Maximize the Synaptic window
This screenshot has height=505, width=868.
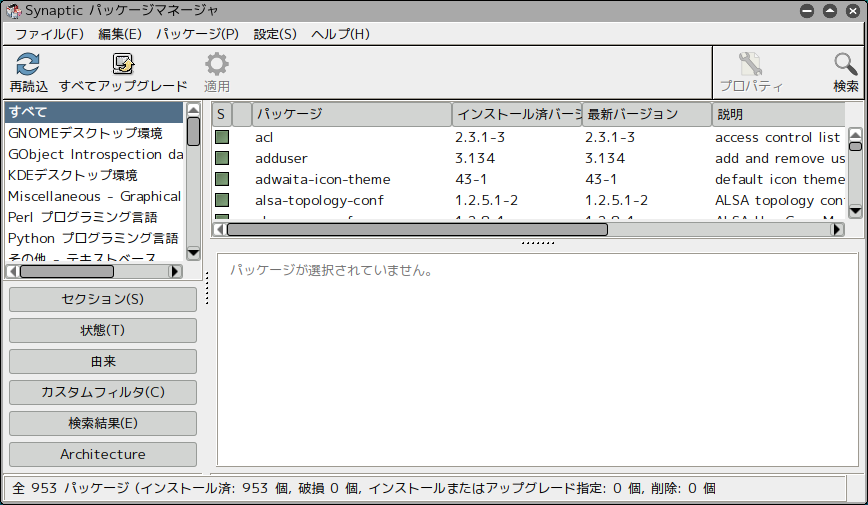point(830,11)
